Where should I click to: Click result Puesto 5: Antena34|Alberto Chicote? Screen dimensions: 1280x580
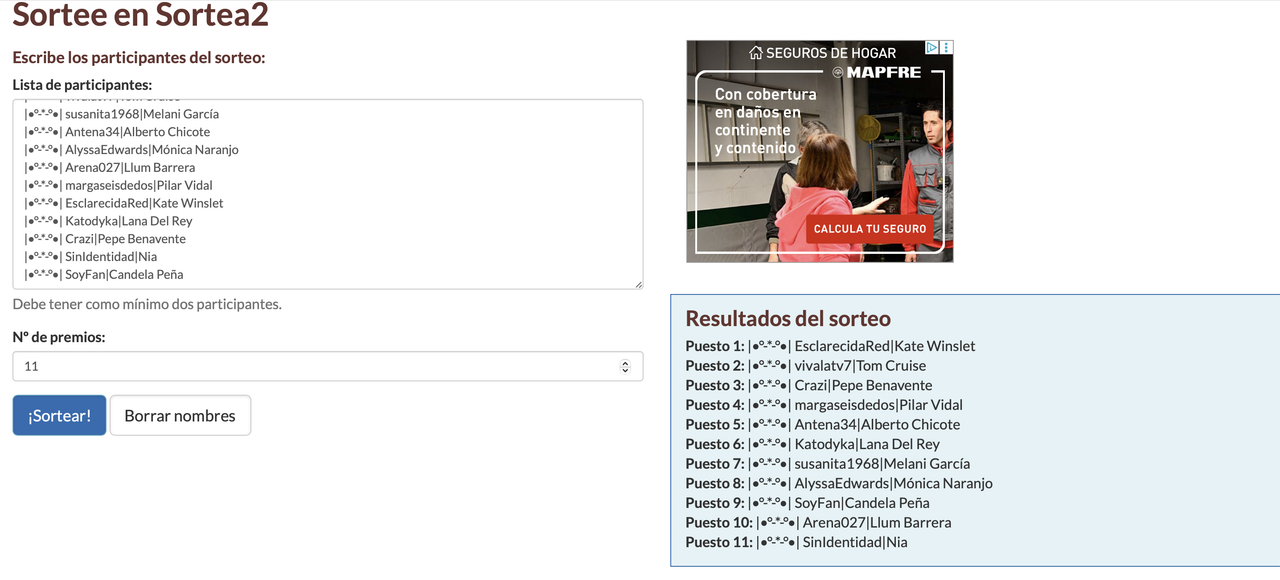(823, 424)
